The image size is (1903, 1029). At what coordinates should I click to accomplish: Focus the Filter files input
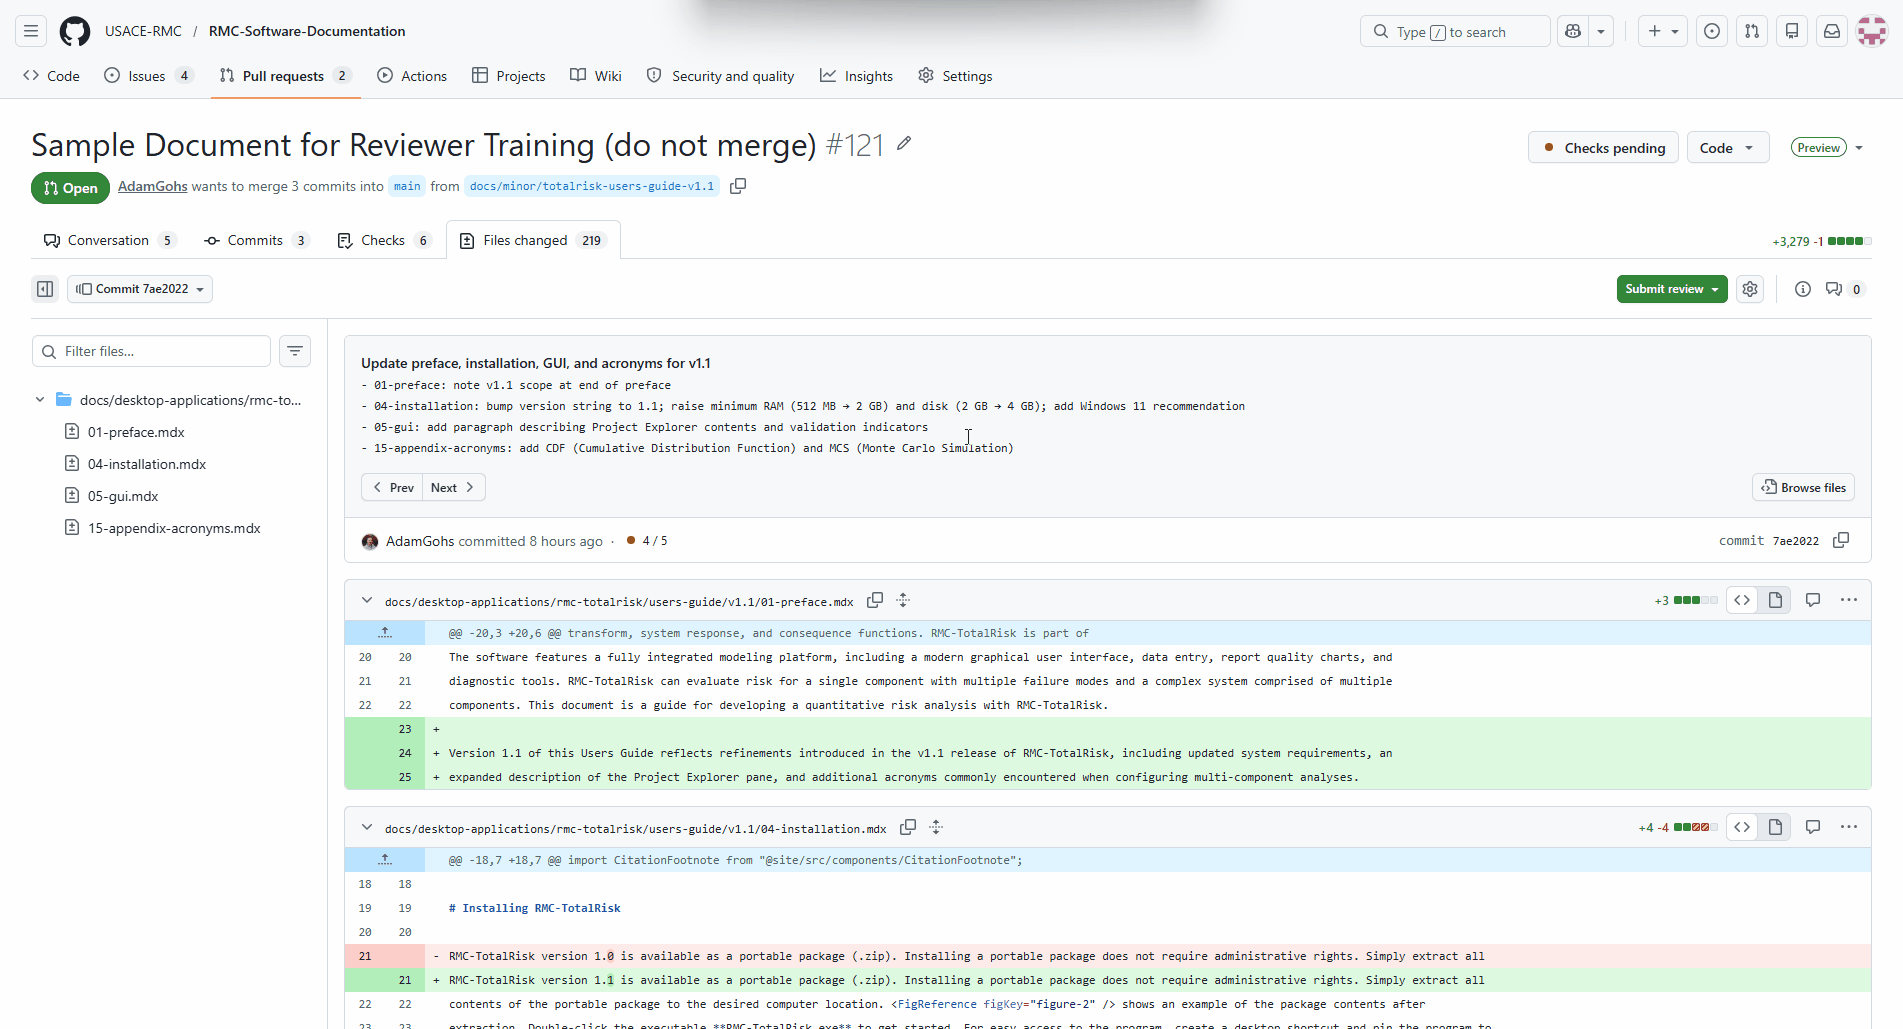[151, 351]
